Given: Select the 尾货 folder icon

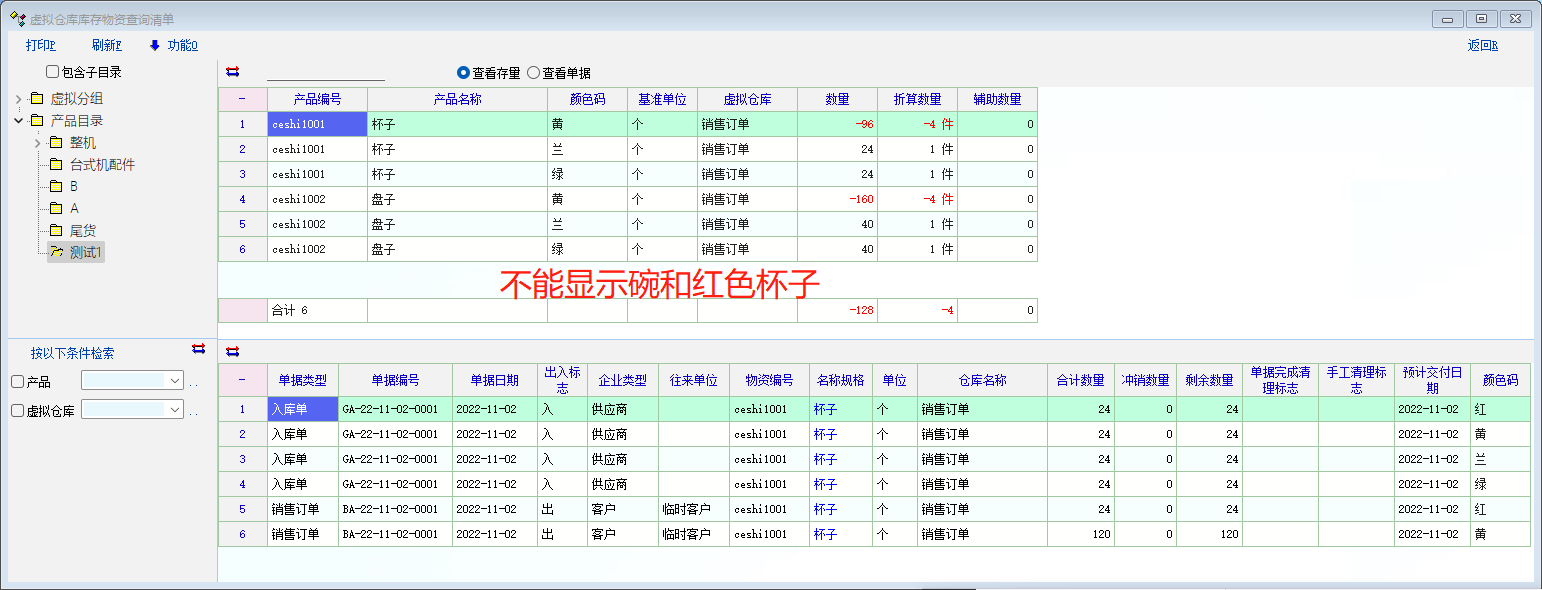Looking at the screenshot, I should tap(56, 231).
